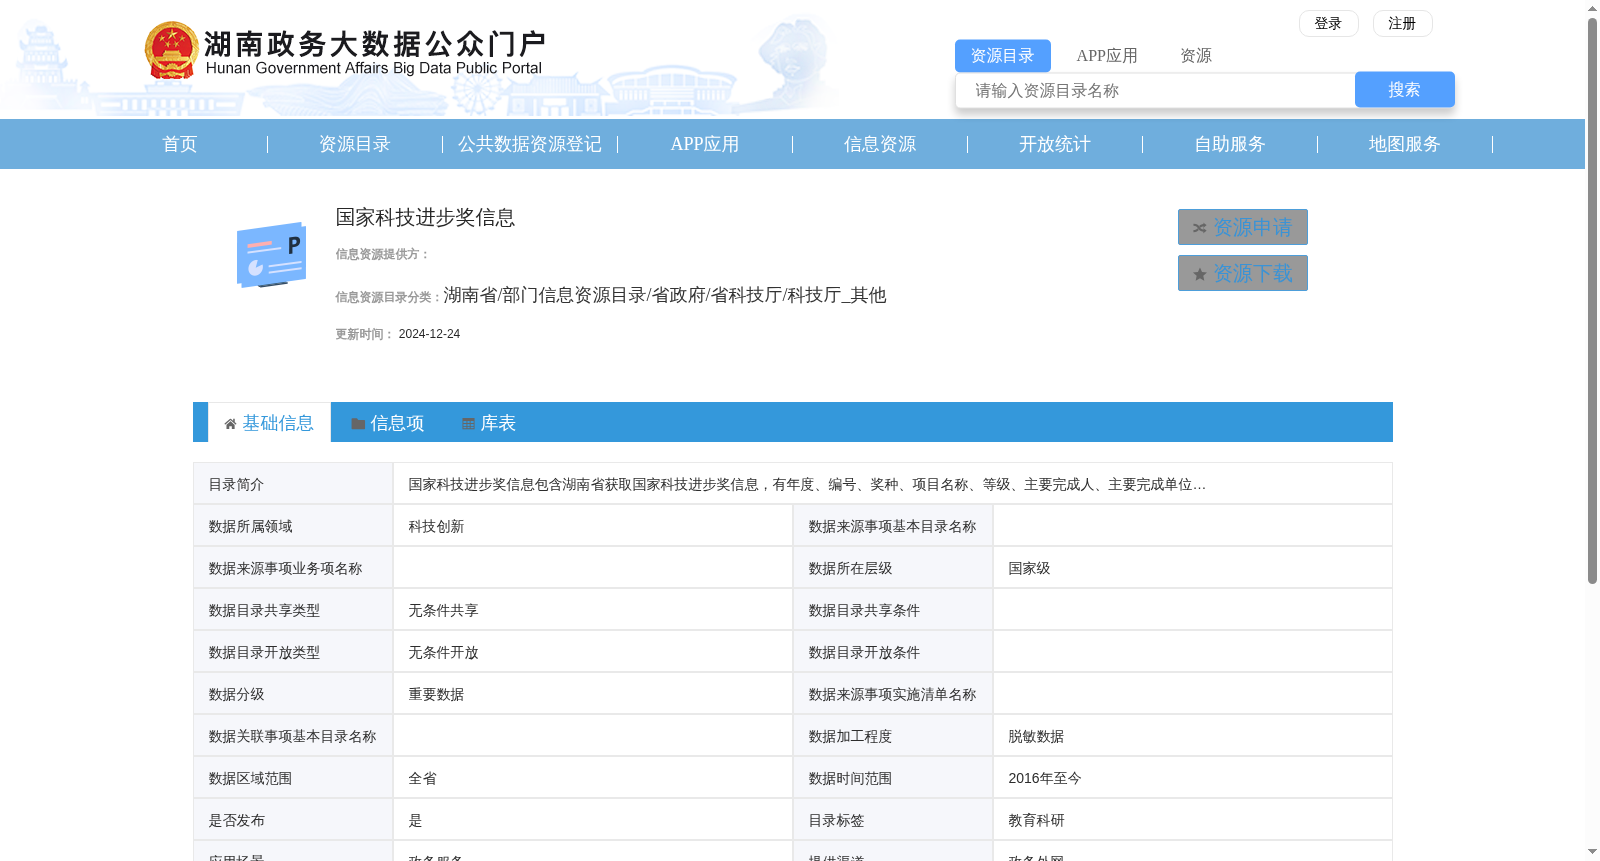
Task: Select the 资源目录 search tab
Action: tap(1002, 56)
